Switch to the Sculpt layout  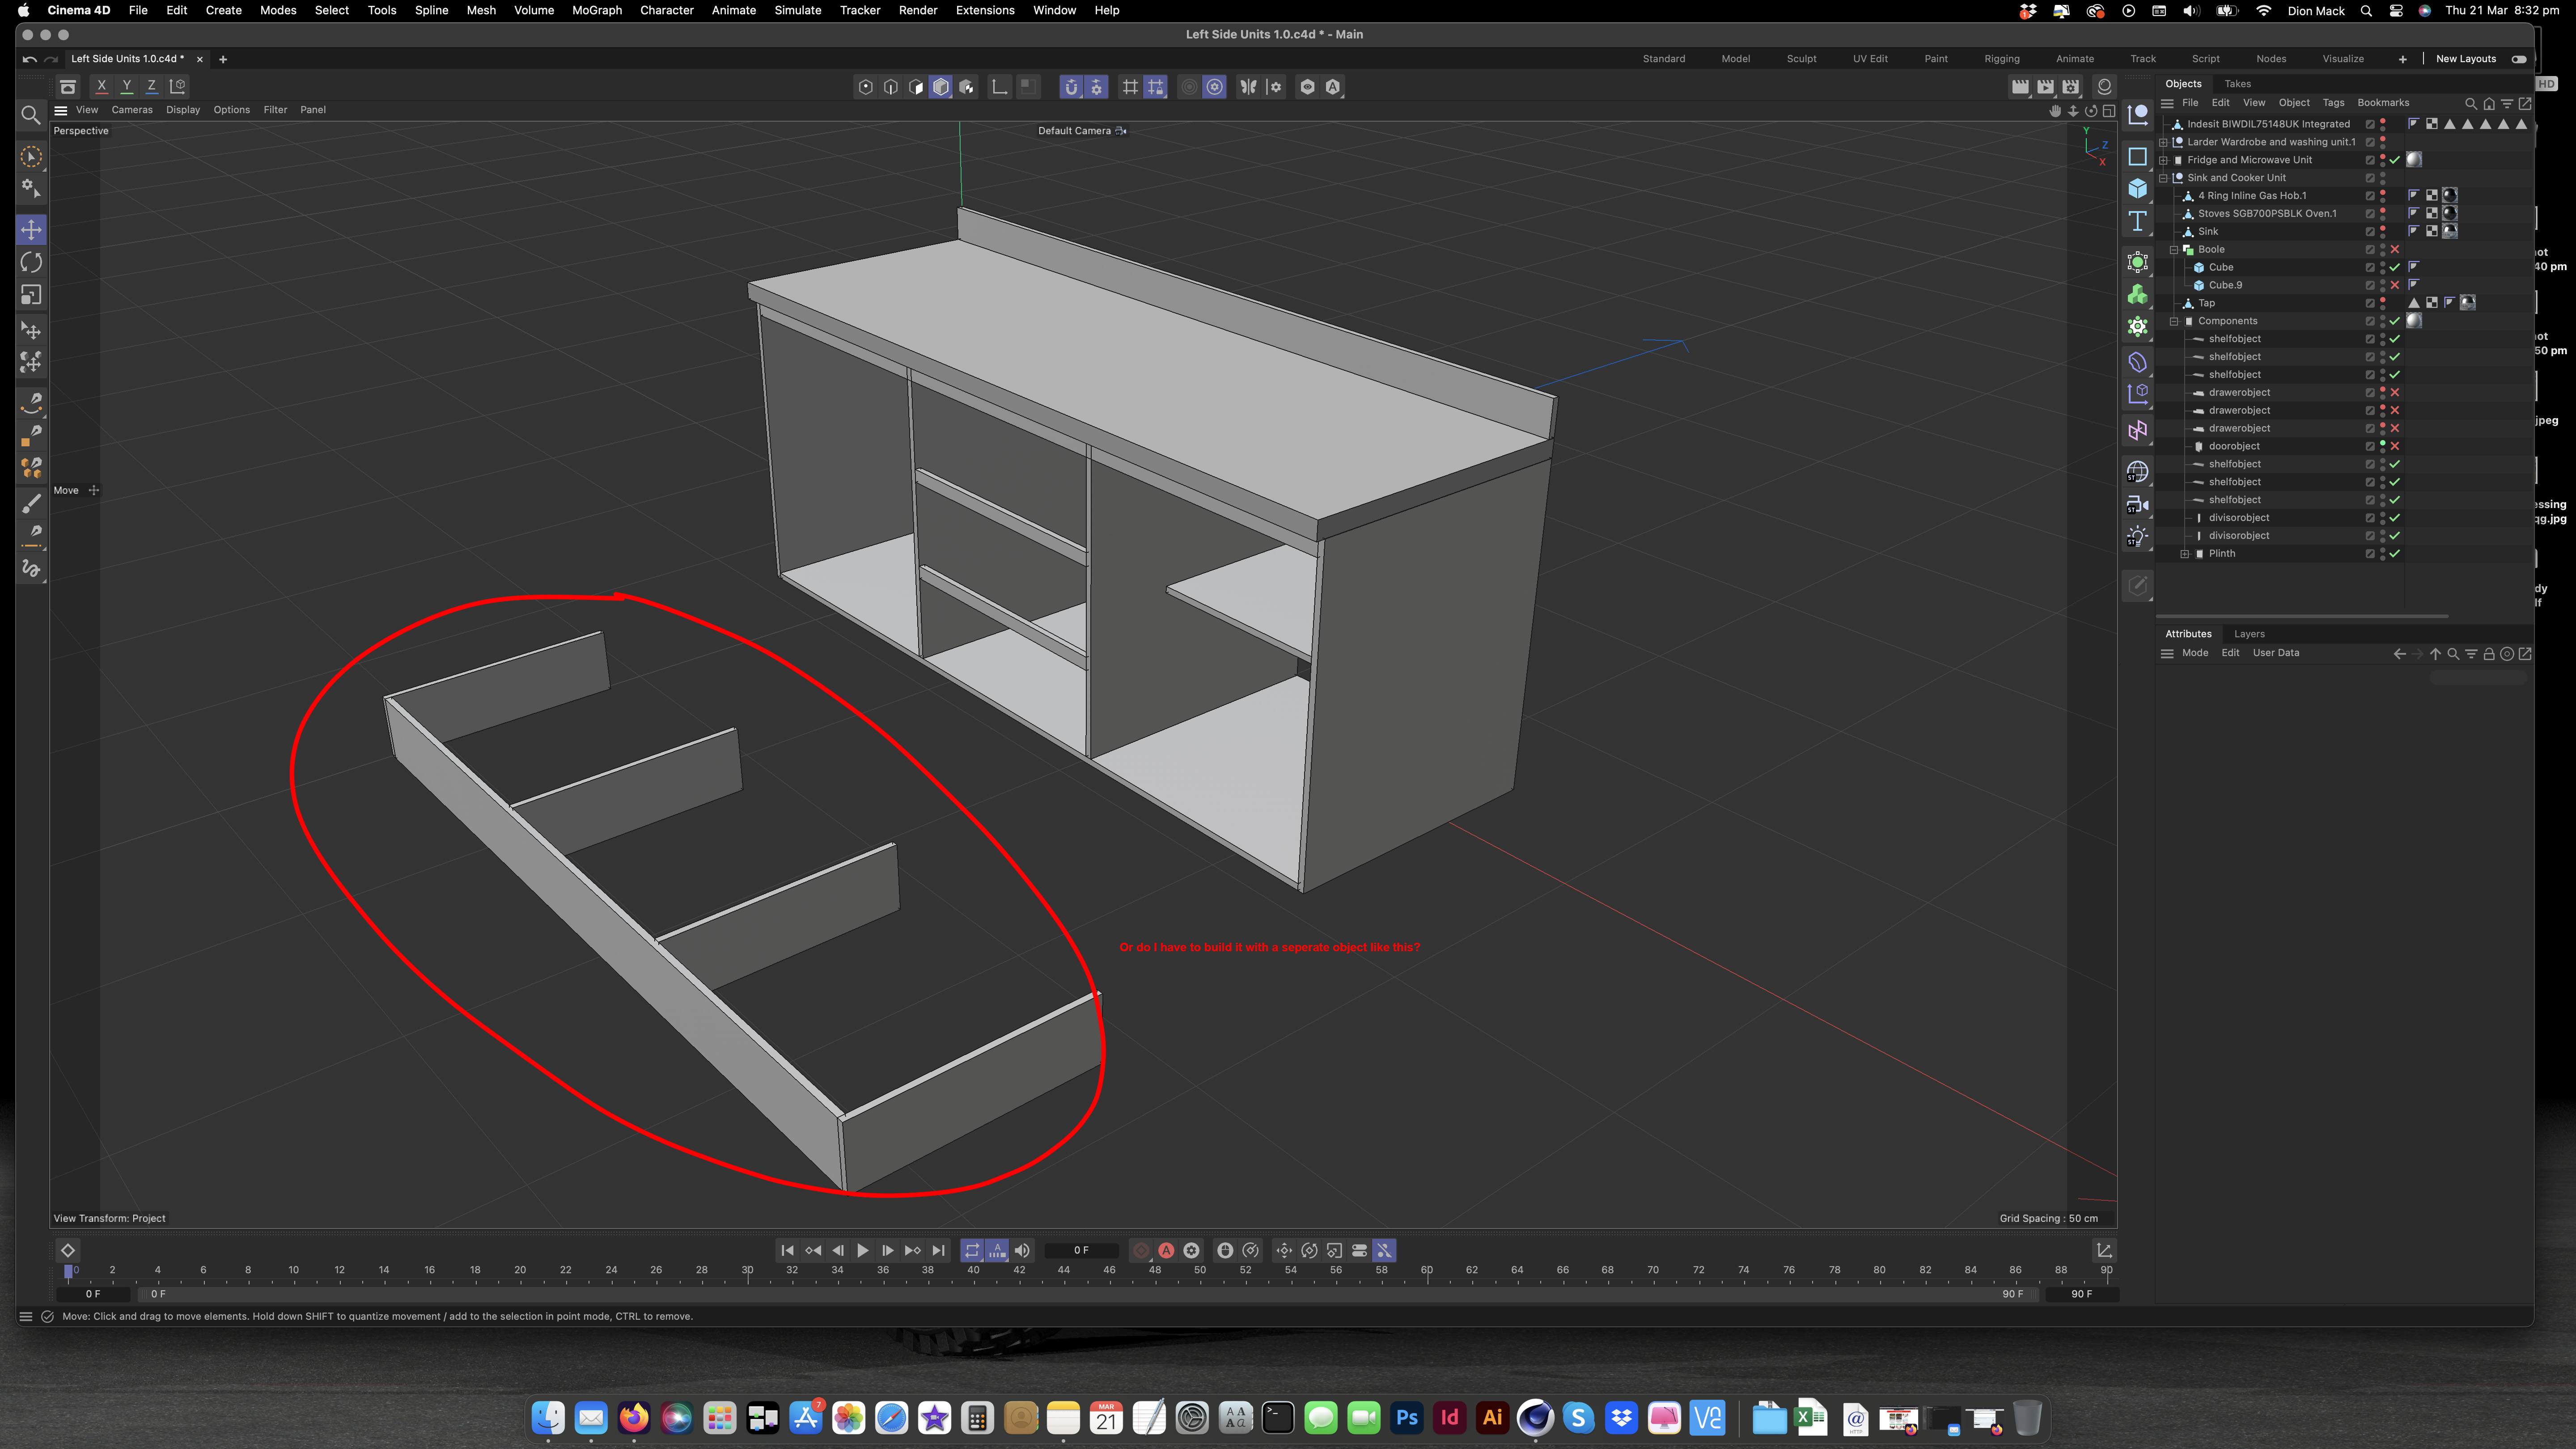(1801, 59)
